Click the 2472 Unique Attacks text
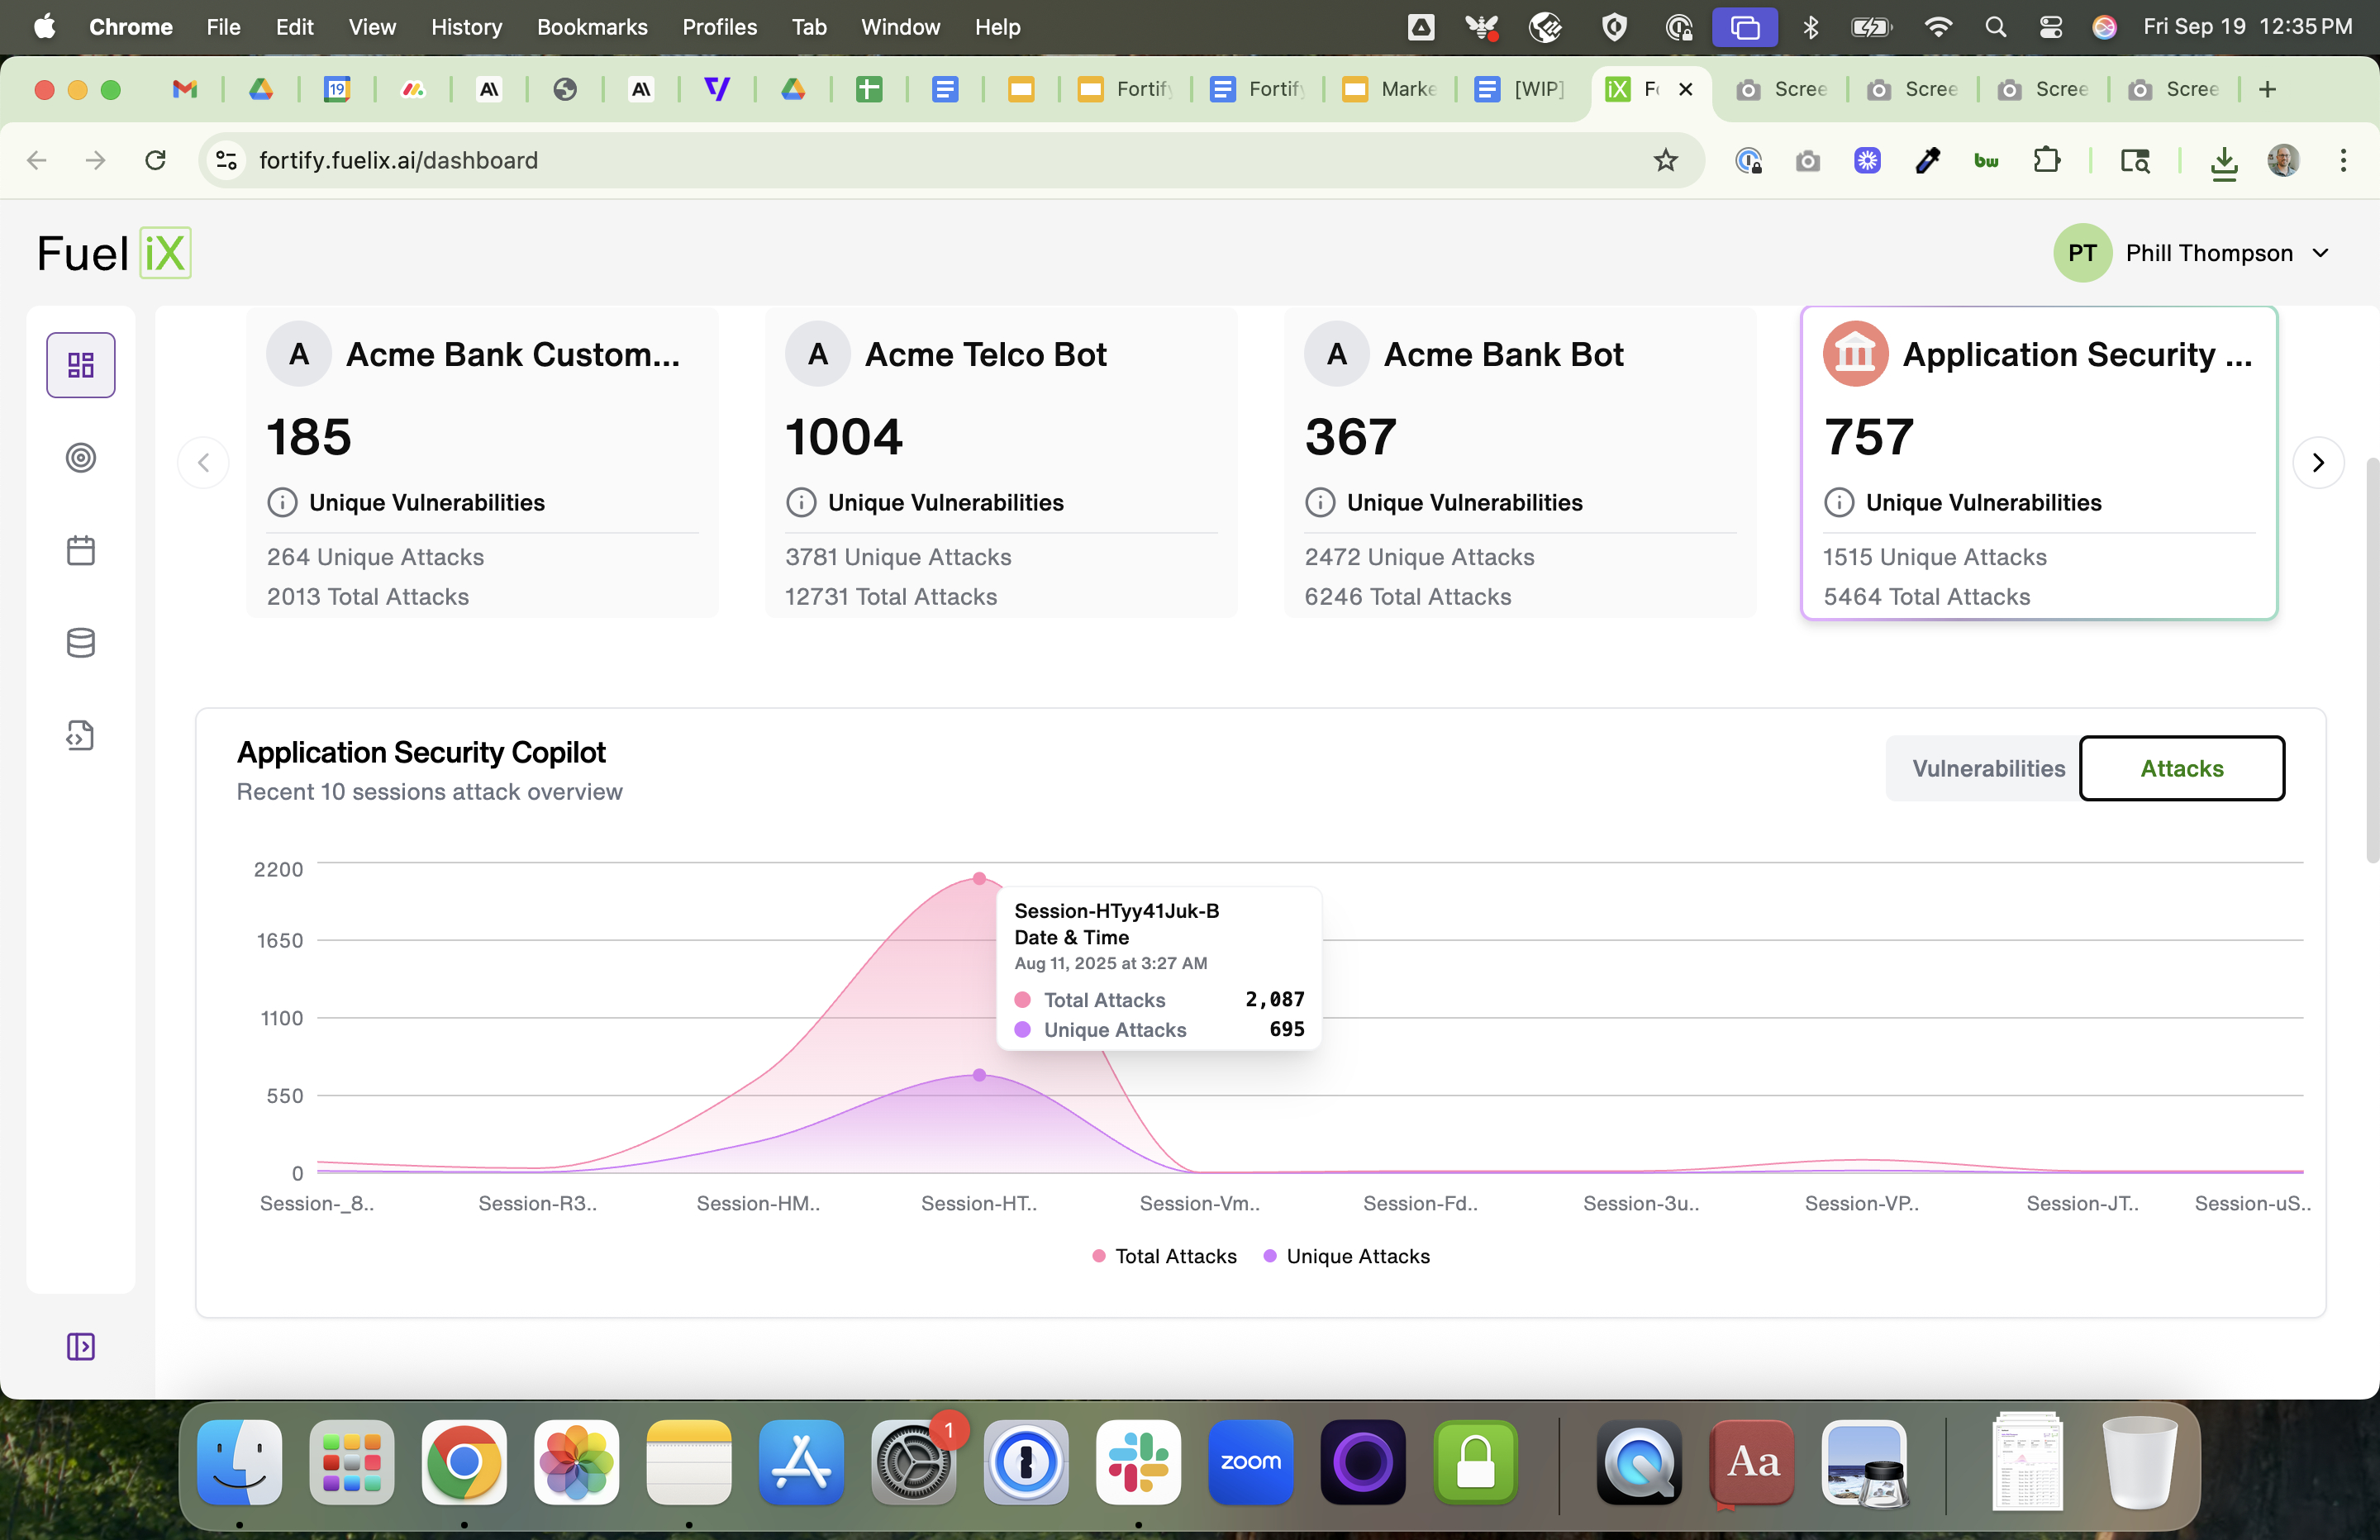Image resolution: width=2380 pixels, height=1540 pixels. (1418, 557)
